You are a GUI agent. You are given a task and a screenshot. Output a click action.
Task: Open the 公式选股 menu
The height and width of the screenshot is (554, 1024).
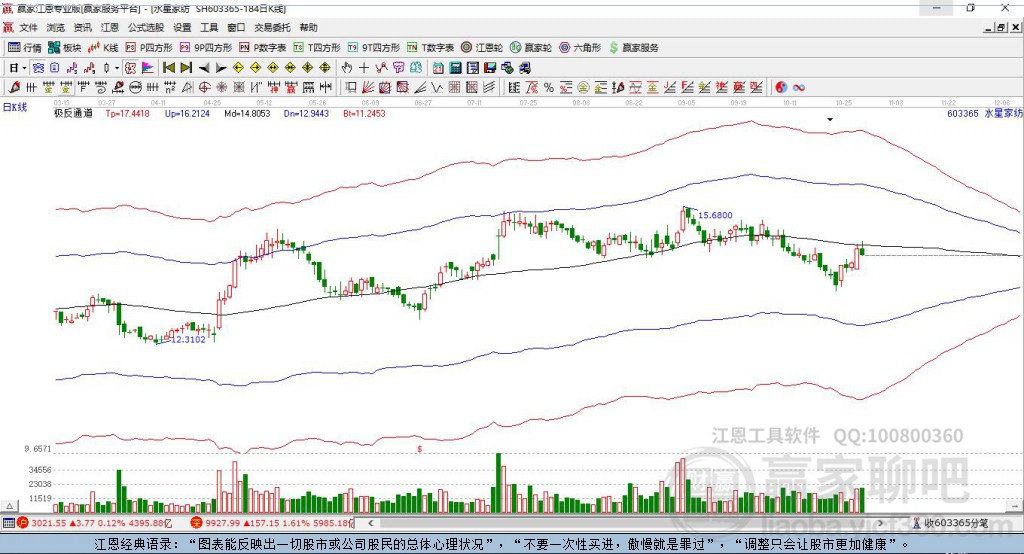[146, 27]
